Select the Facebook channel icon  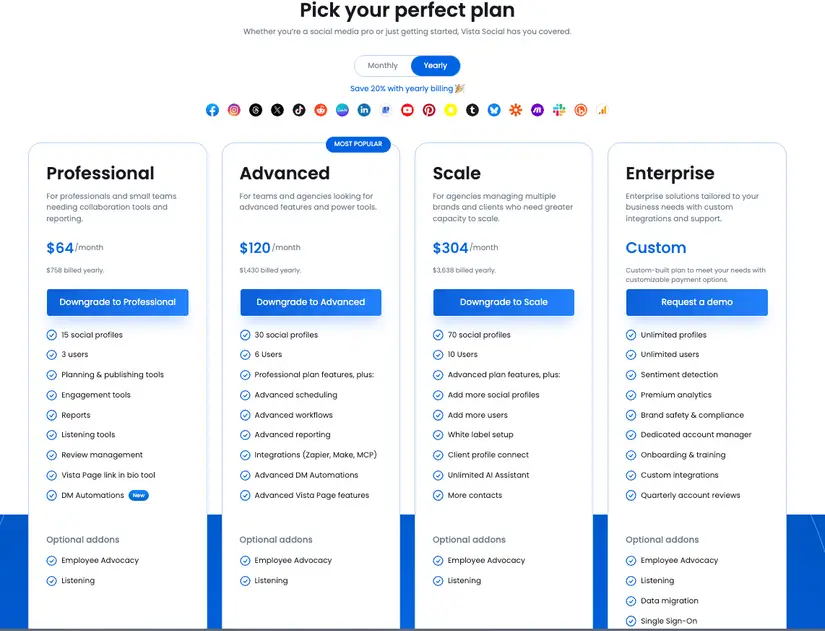pyautogui.click(x=212, y=110)
